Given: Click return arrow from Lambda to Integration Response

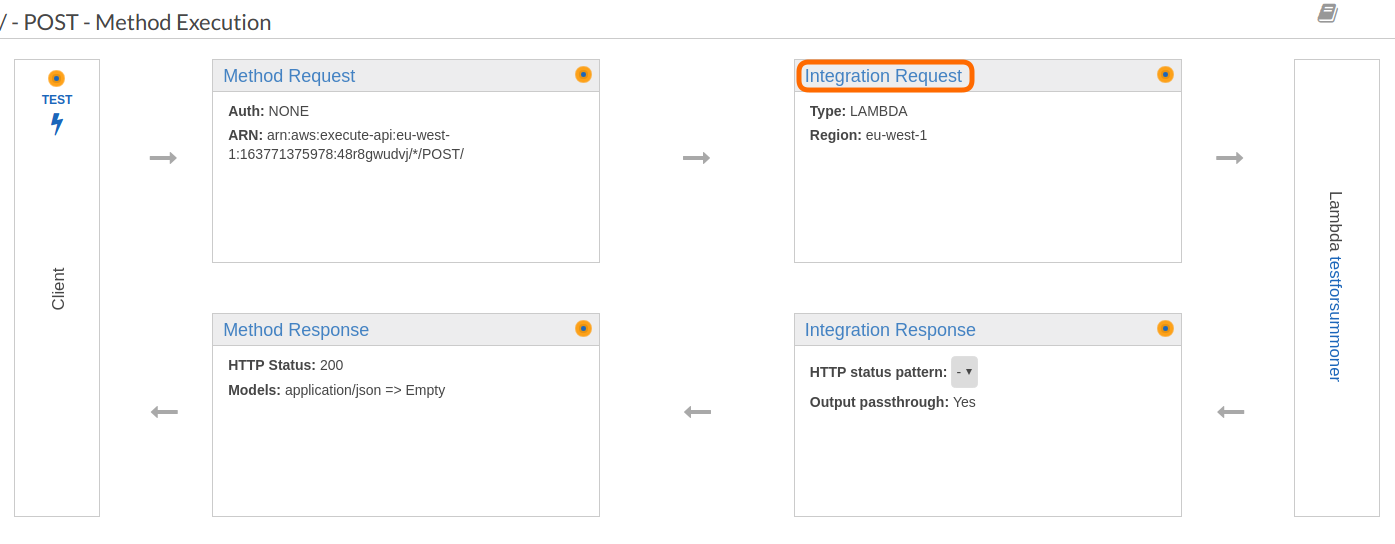Looking at the screenshot, I should [x=1230, y=412].
